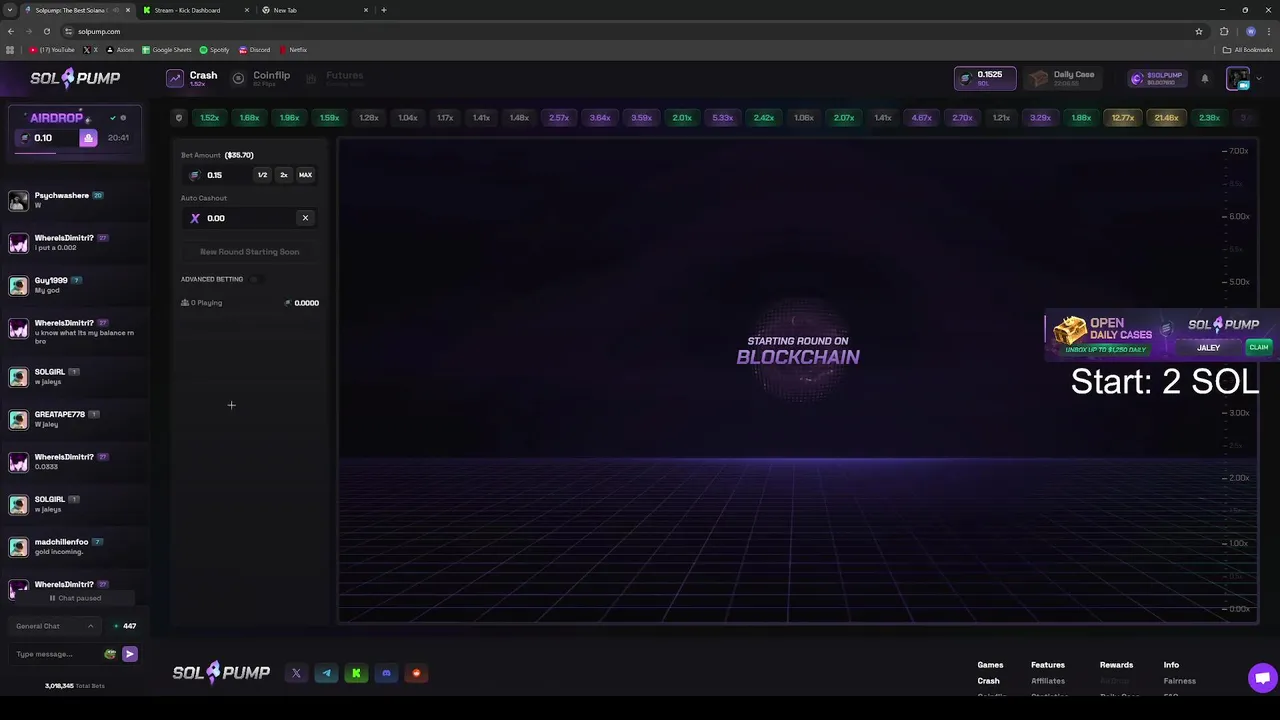Screen dimensions: 1280x720
Task: Clear the auto cashout value
Action: click(305, 218)
